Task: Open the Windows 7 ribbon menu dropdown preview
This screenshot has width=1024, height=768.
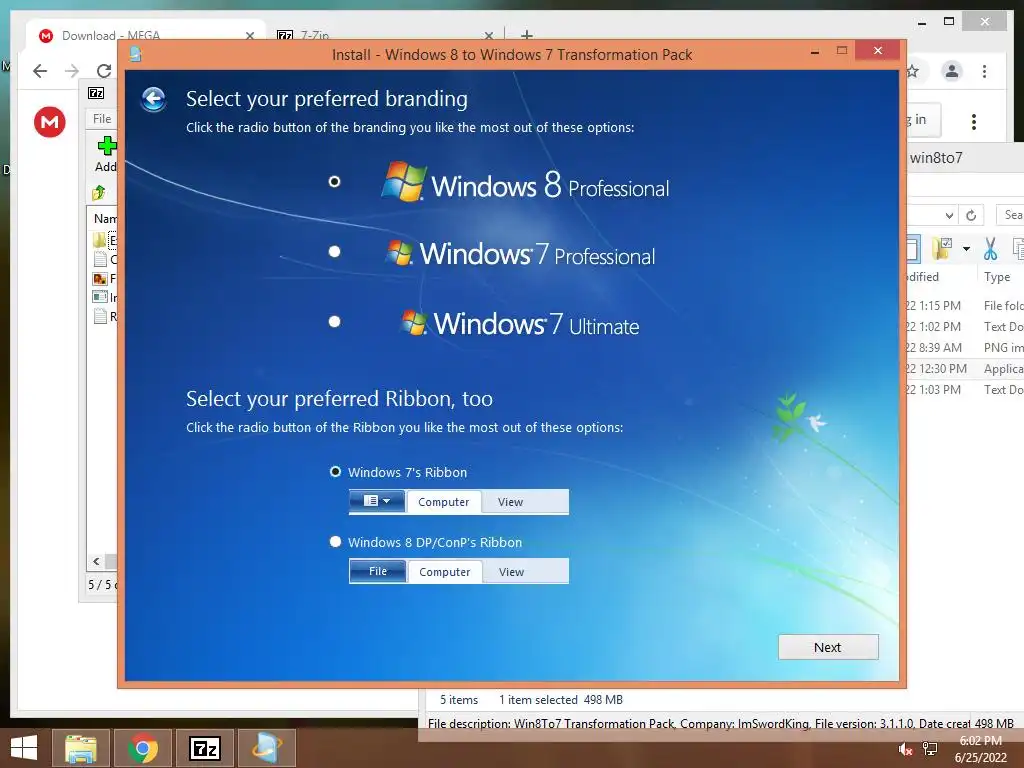Action: click(x=377, y=501)
